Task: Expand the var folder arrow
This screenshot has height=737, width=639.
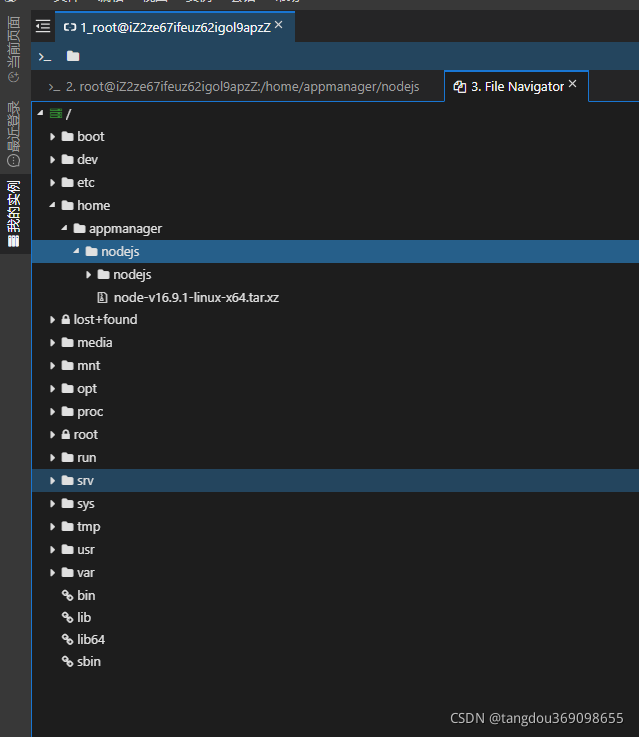Action: [53, 572]
